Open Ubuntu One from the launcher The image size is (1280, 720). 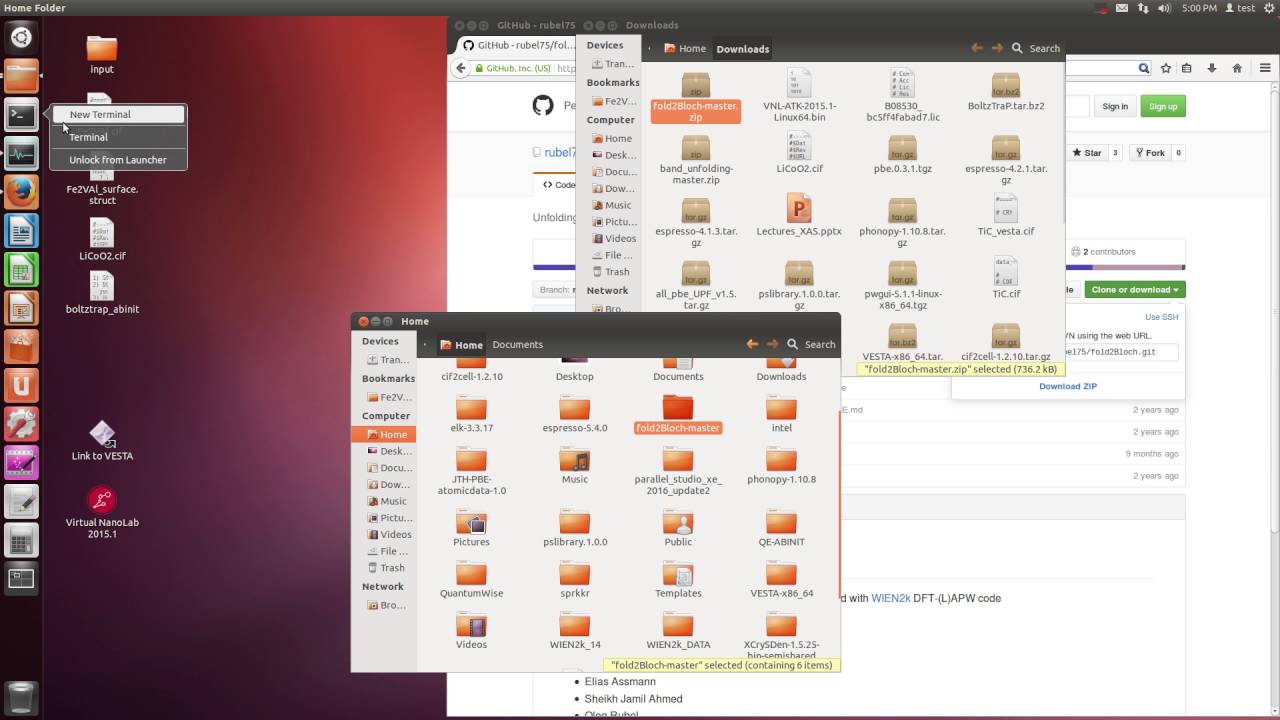pyautogui.click(x=21, y=384)
